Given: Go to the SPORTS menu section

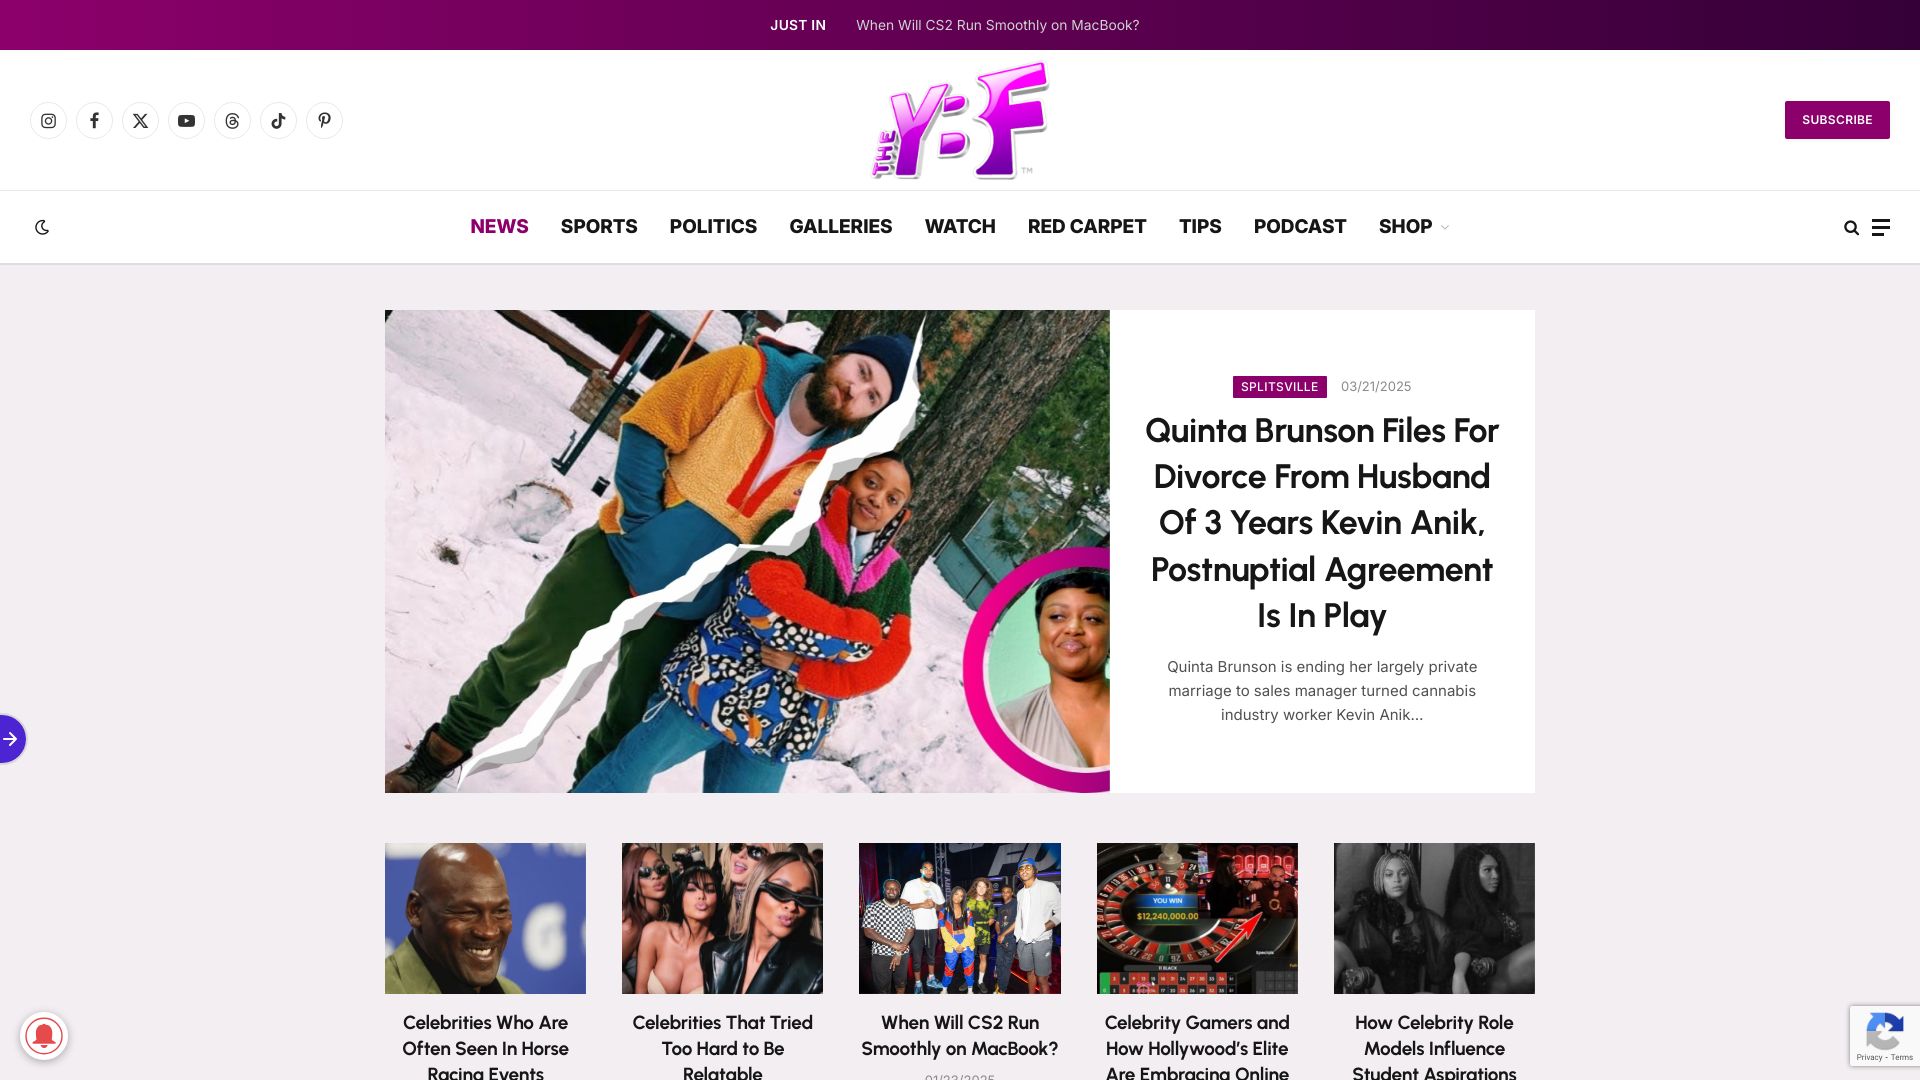Looking at the screenshot, I should pos(599,227).
